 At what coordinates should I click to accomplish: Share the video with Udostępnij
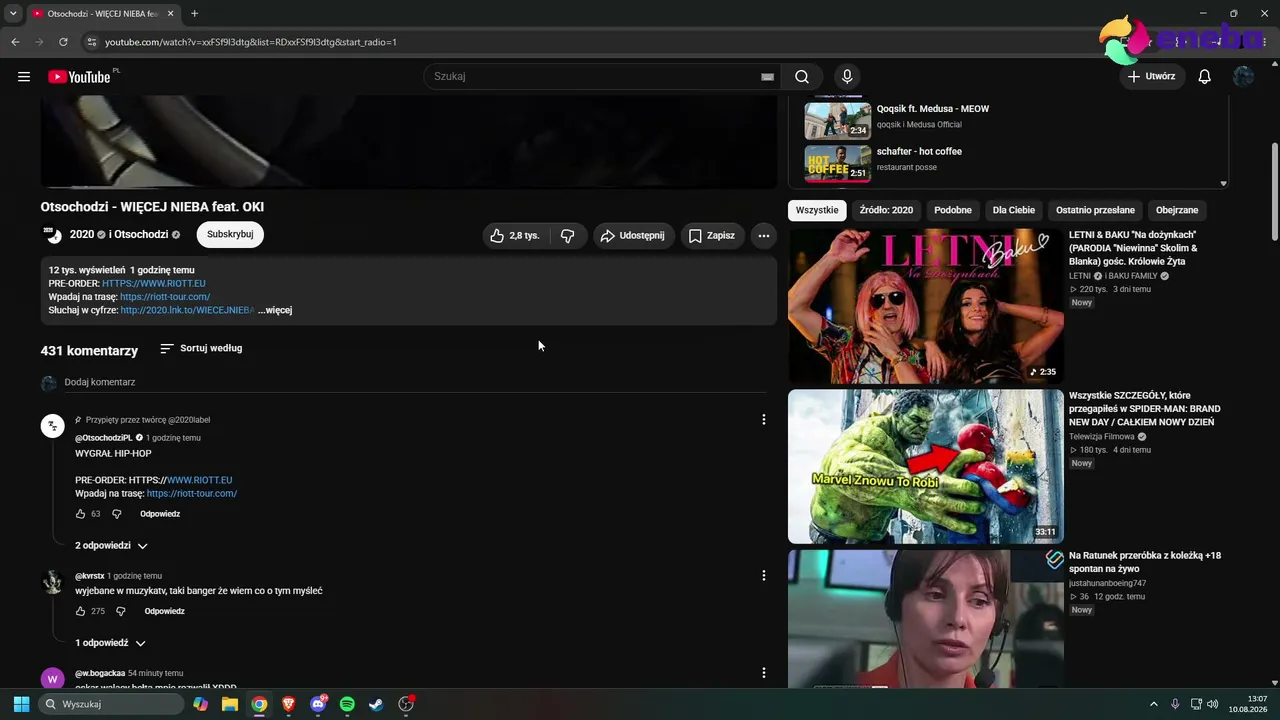coord(634,236)
